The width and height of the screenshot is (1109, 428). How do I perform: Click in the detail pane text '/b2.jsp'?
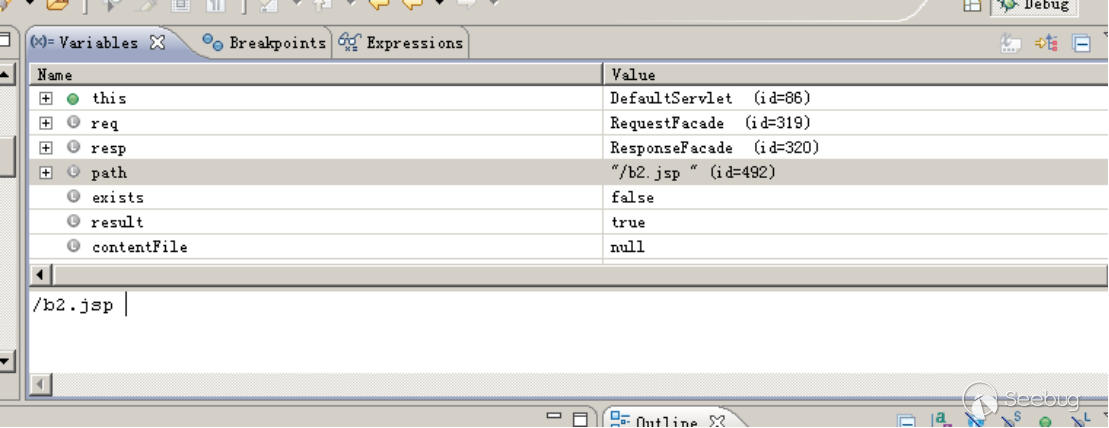[x=72, y=306]
